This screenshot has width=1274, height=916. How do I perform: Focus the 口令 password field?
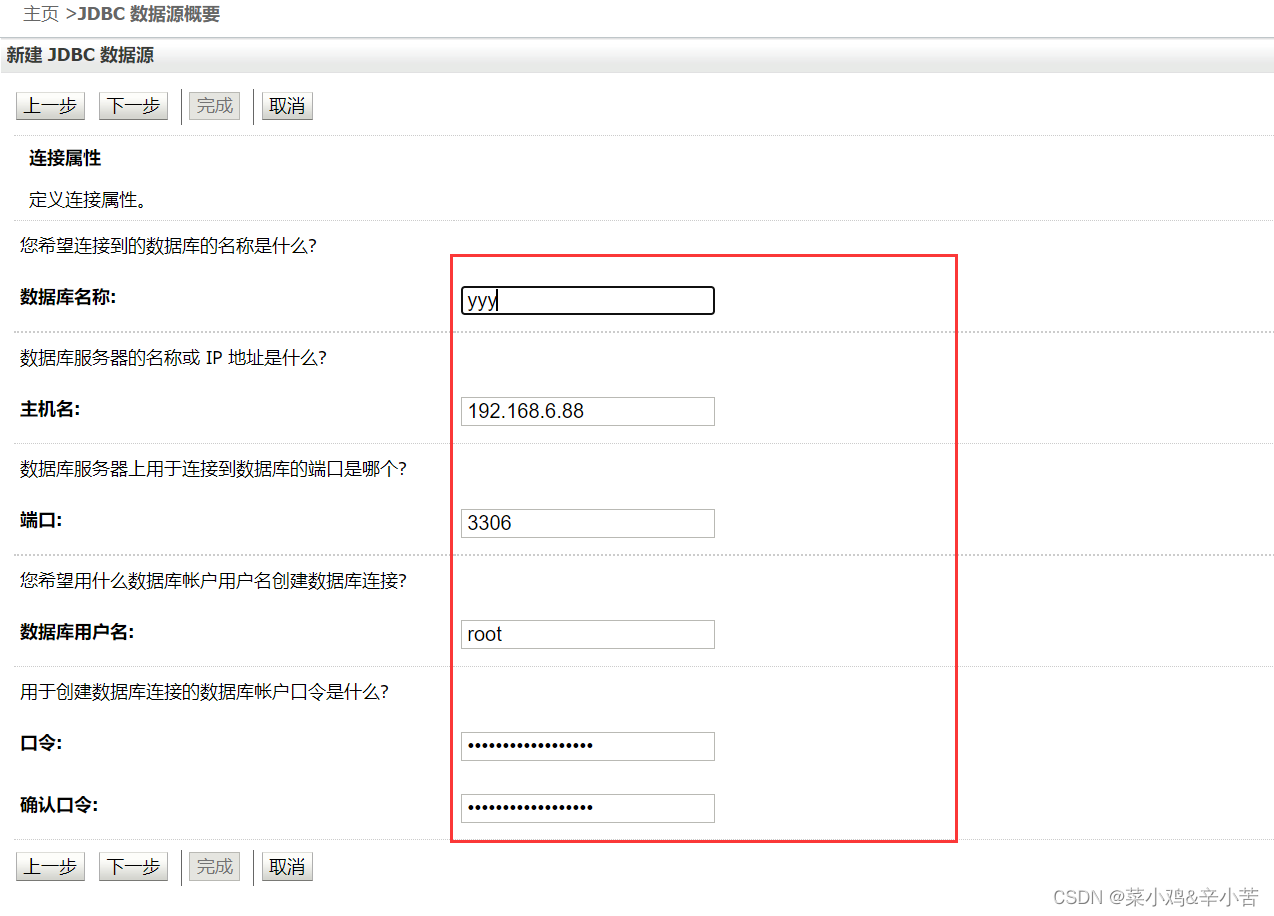(587, 746)
